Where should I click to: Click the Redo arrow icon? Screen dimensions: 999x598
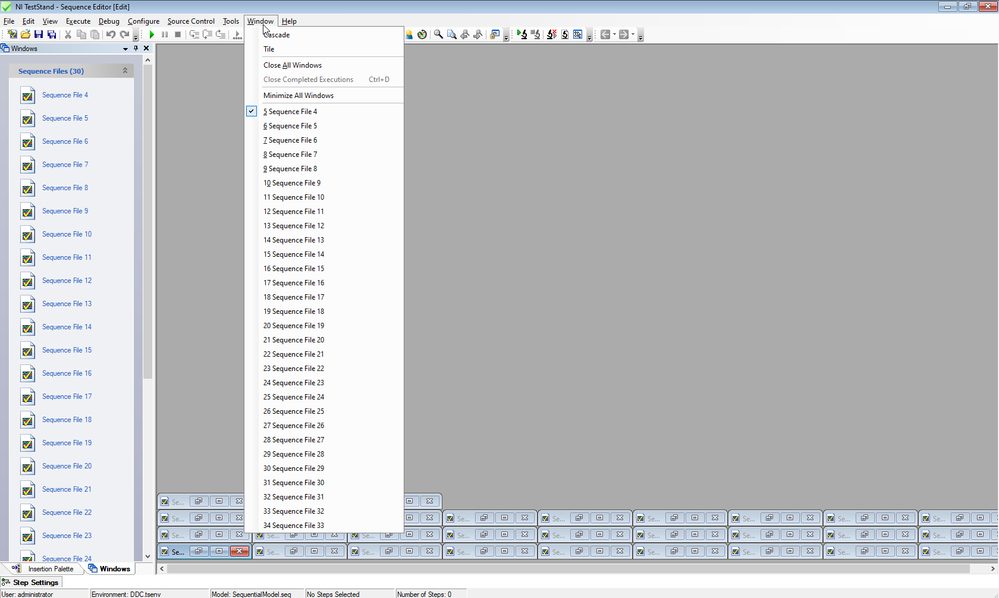124,34
